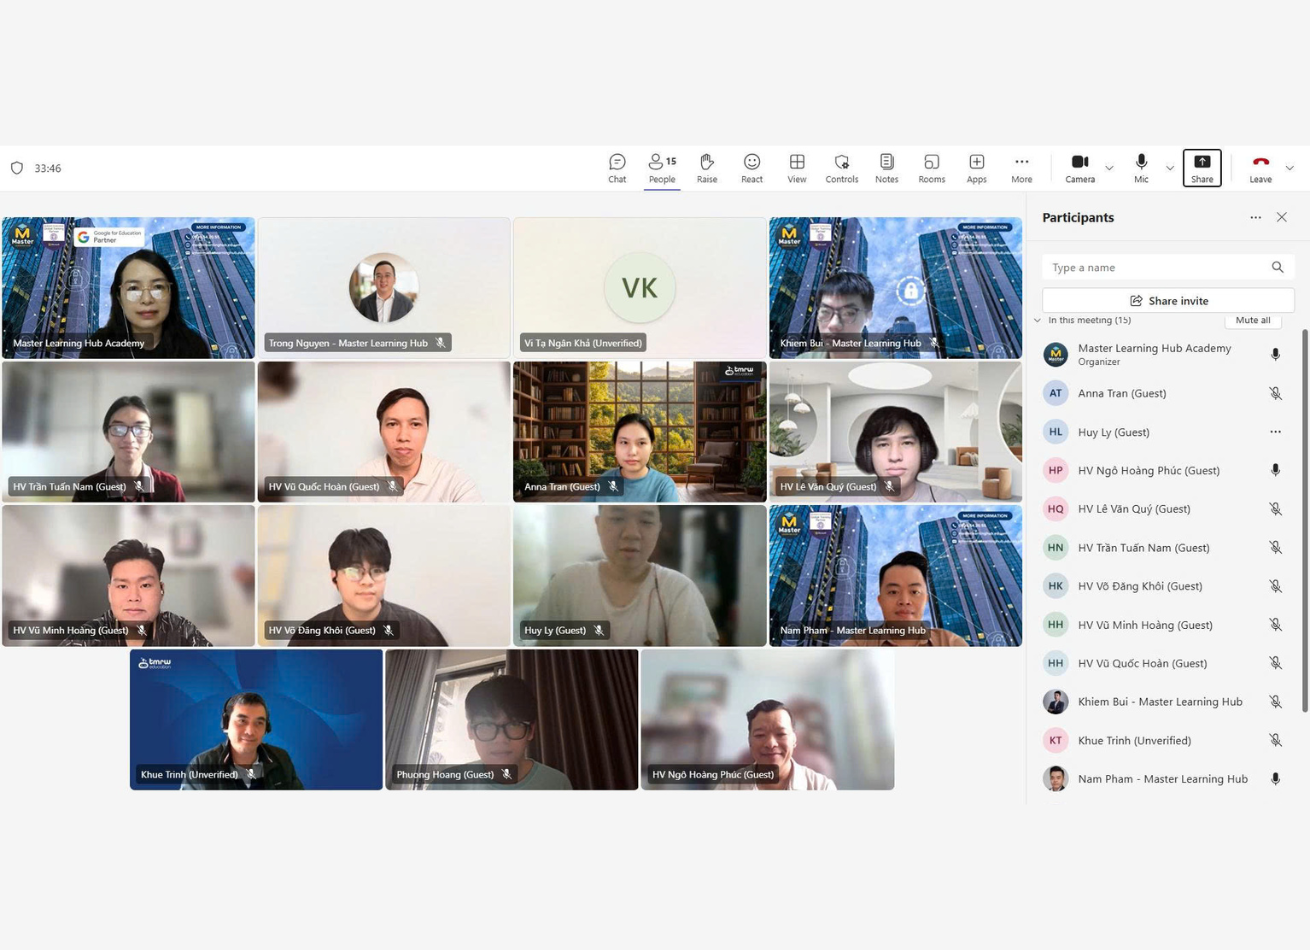Collapse the 'In this meeting' section

(1037, 321)
